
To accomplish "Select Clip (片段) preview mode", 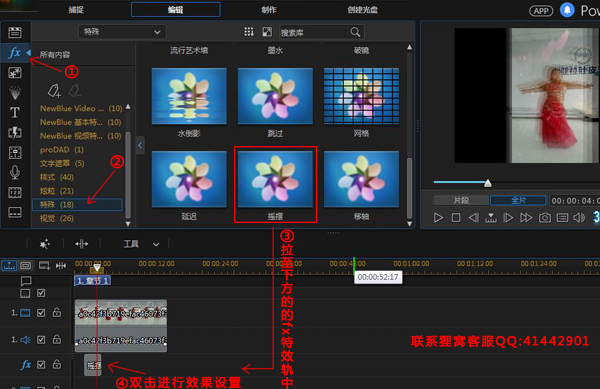I will coord(461,200).
